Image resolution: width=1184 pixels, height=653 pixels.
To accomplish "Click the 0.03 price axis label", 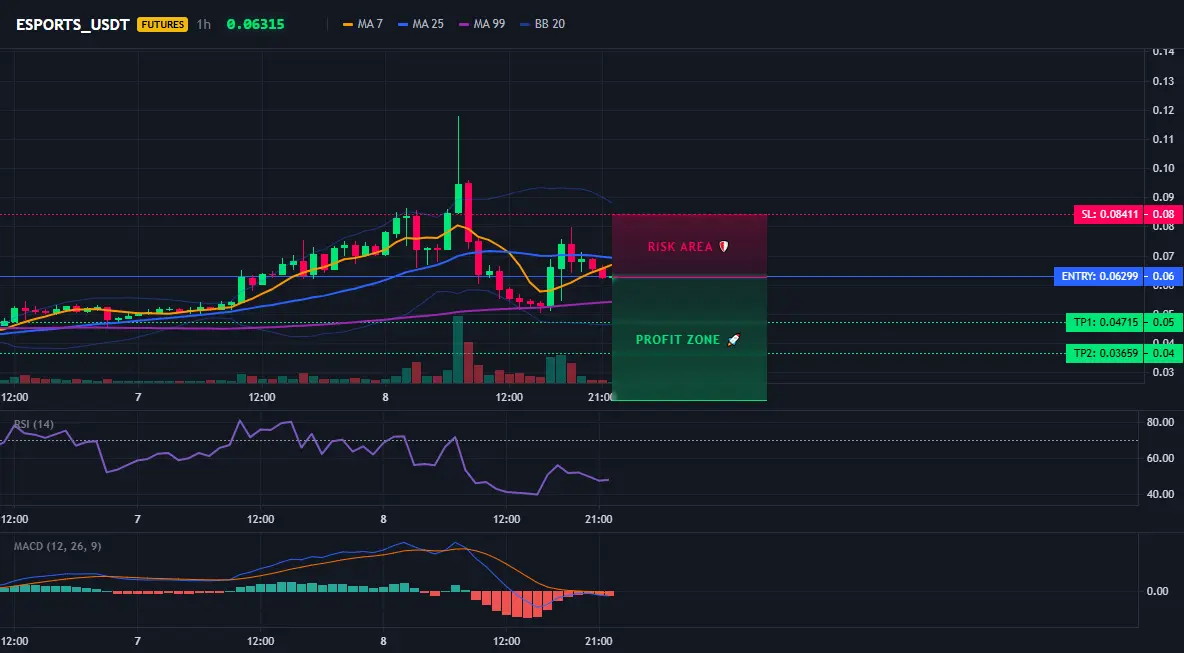I will 1164,371.
